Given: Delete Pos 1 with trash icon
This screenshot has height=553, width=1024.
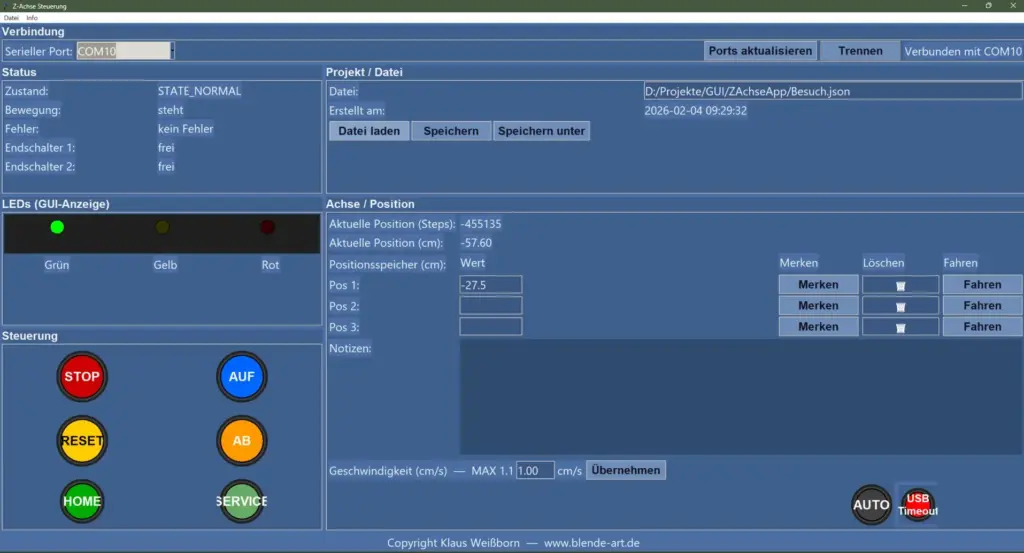Looking at the screenshot, I should (901, 285).
